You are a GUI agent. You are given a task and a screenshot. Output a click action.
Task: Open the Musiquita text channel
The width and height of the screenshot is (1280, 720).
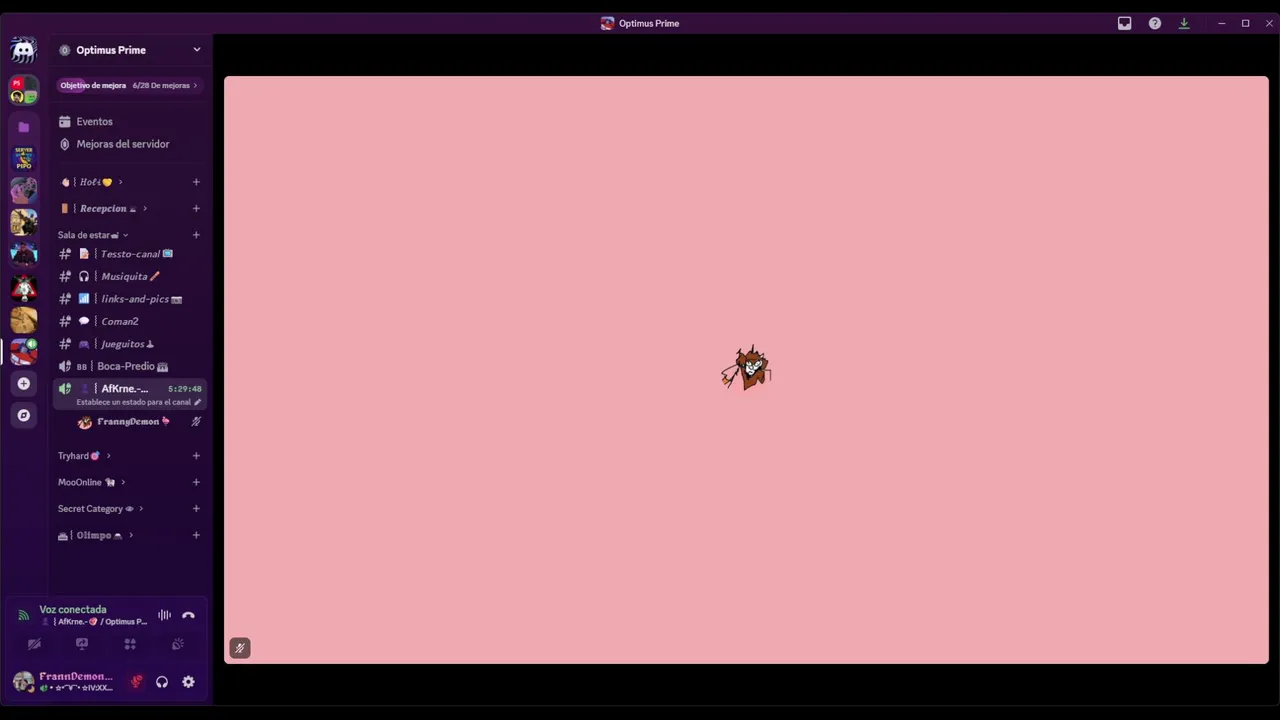tap(129, 276)
